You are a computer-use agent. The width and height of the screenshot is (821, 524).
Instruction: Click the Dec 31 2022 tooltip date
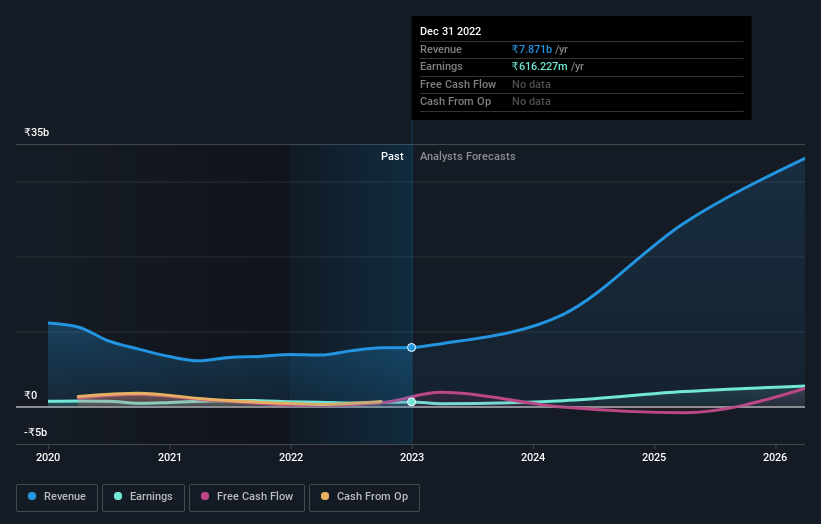pos(450,31)
